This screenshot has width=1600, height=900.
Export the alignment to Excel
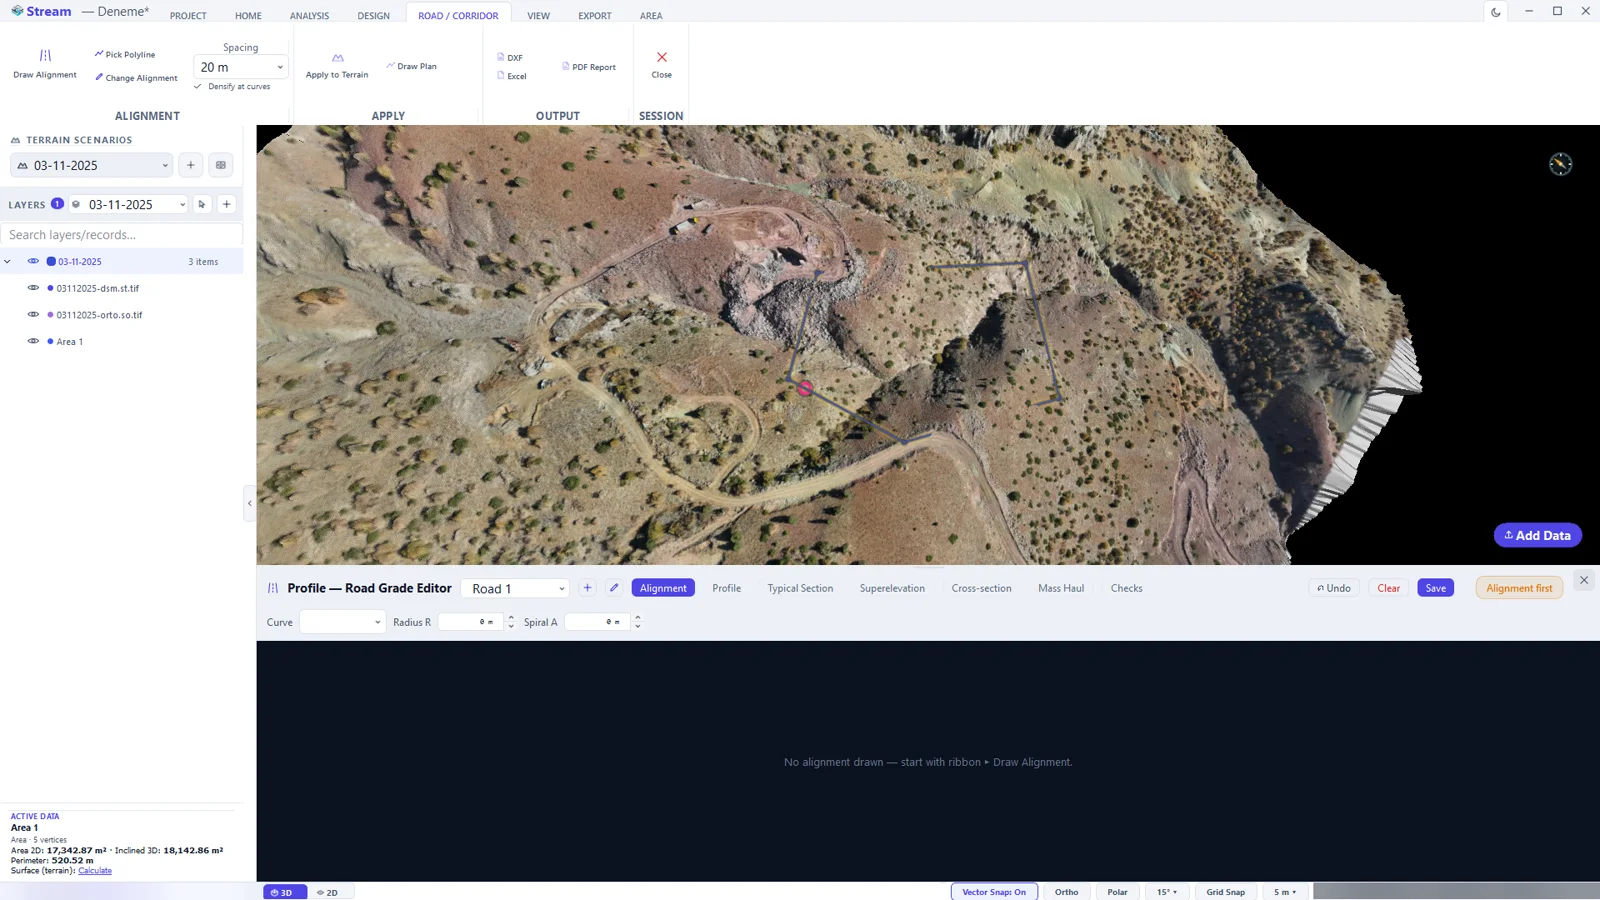click(512, 76)
